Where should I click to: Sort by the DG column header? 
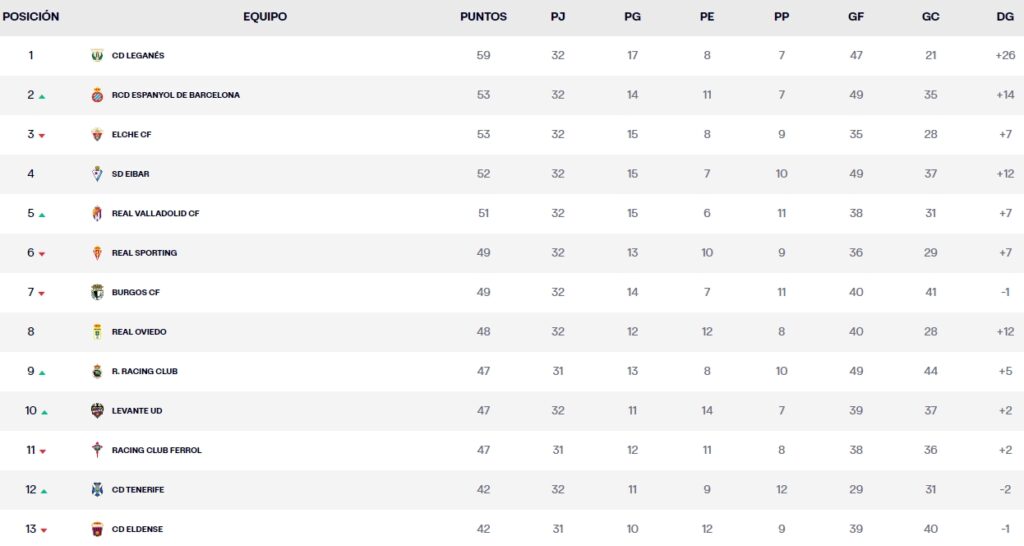1005,17
